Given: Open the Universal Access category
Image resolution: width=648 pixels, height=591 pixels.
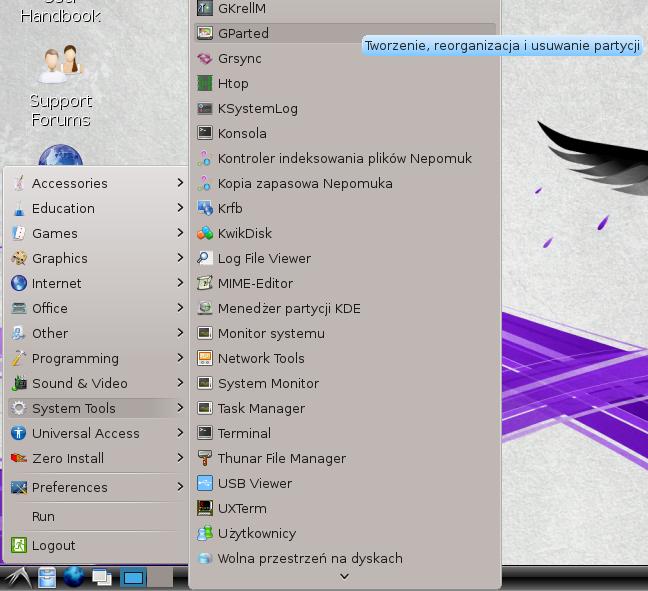Looking at the screenshot, I should pyautogui.click(x=98, y=433).
